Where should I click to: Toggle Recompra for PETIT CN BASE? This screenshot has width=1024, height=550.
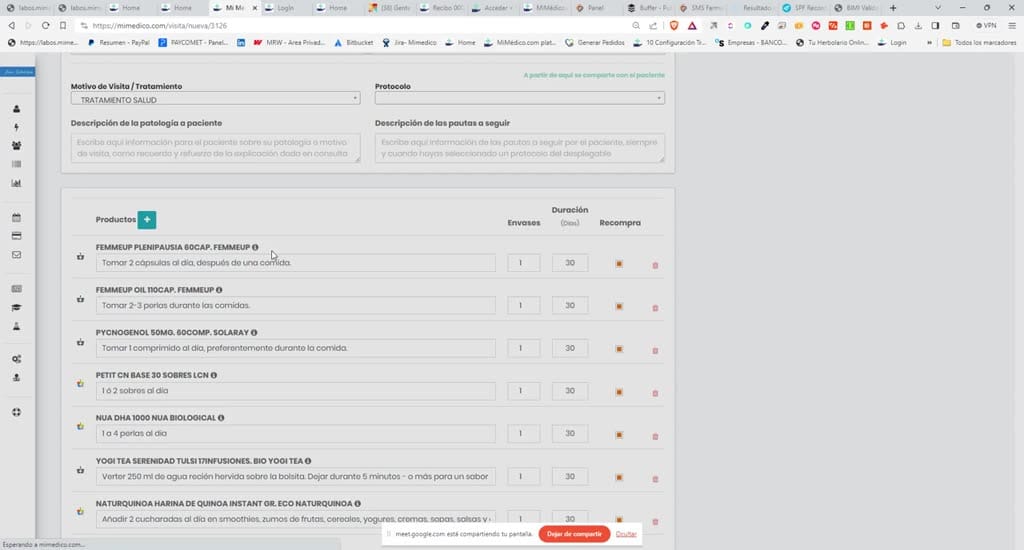click(x=619, y=391)
